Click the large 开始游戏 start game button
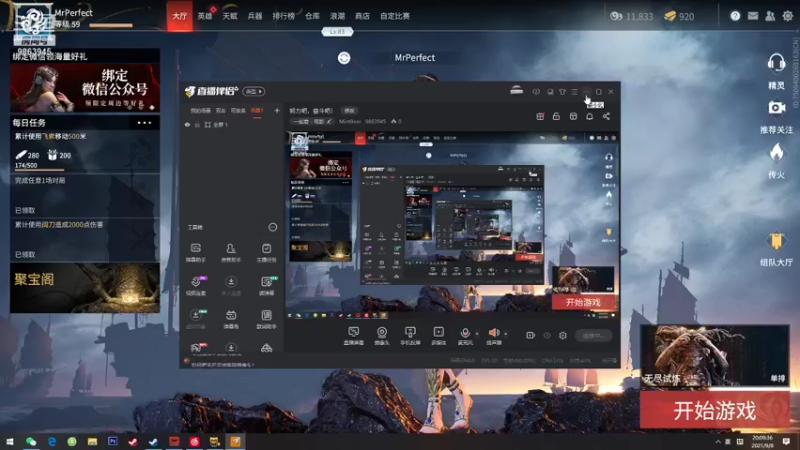The height and width of the screenshot is (450, 800). coord(715,410)
